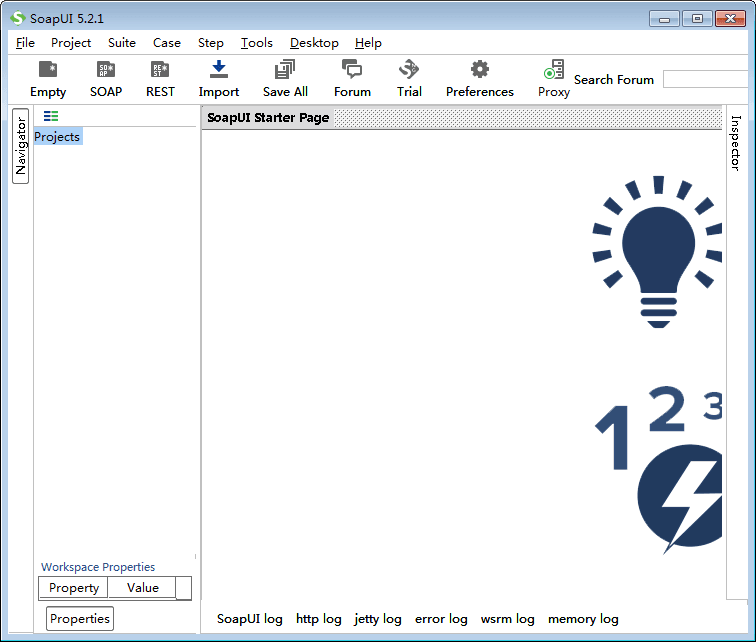Show the error log tab
The height and width of the screenshot is (642, 756).
441,619
